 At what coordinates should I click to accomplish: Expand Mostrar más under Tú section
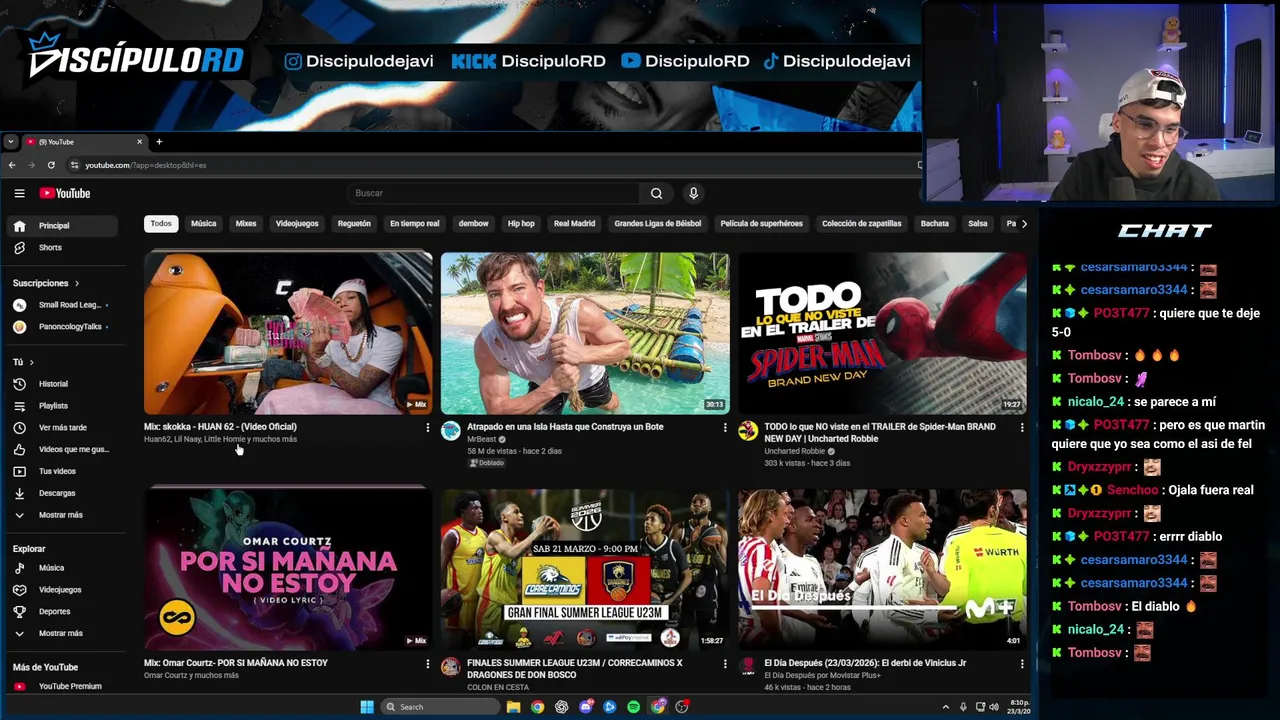pyautogui.click(x=60, y=515)
